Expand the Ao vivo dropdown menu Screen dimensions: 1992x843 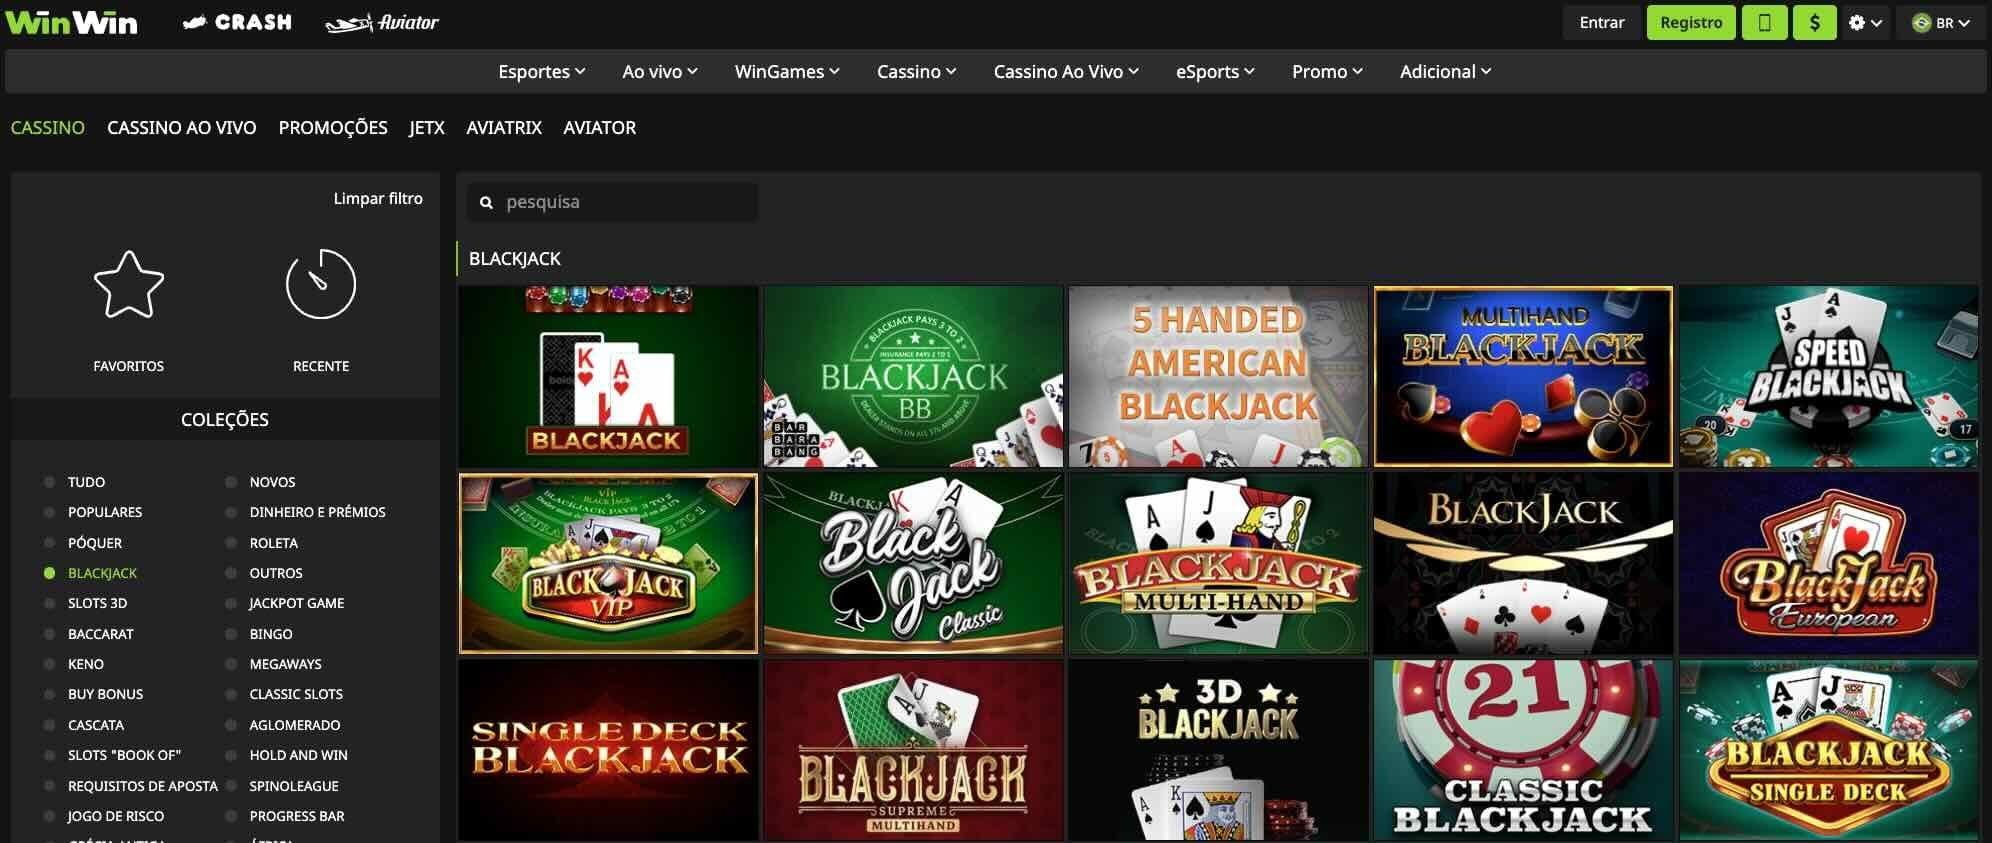(x=660, y=71)
